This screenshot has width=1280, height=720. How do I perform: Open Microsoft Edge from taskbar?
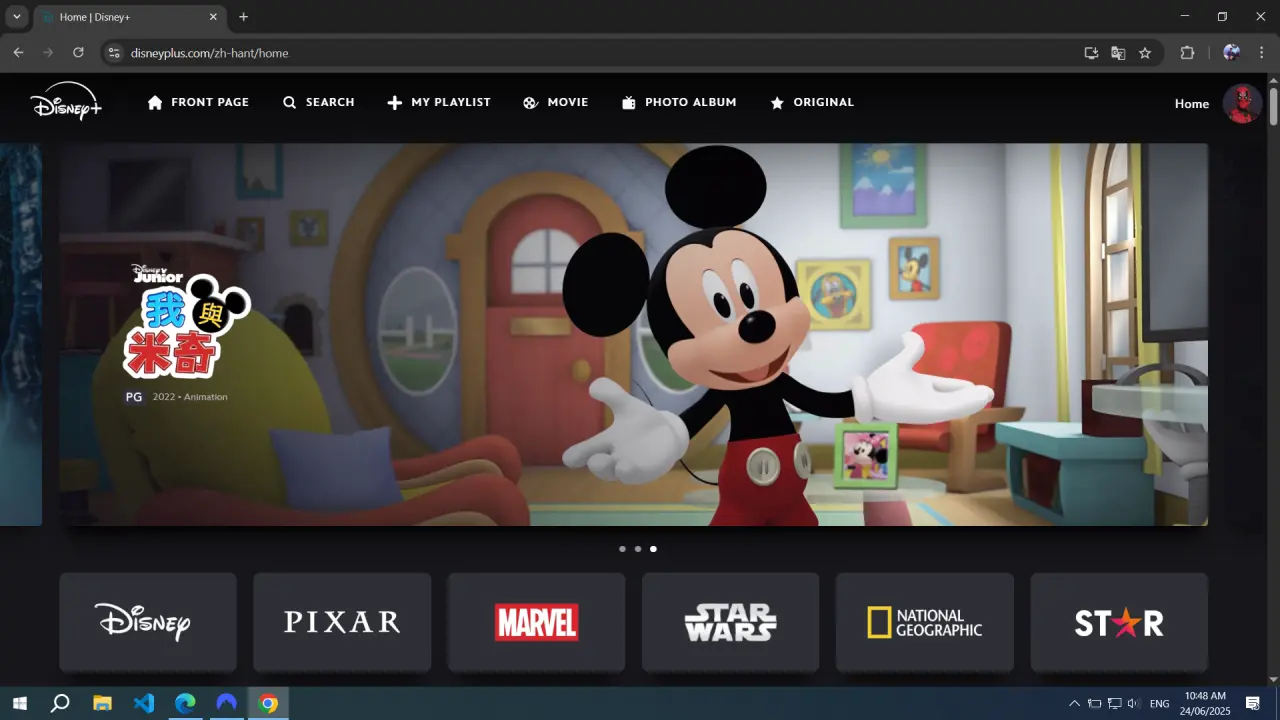[185, 703]
